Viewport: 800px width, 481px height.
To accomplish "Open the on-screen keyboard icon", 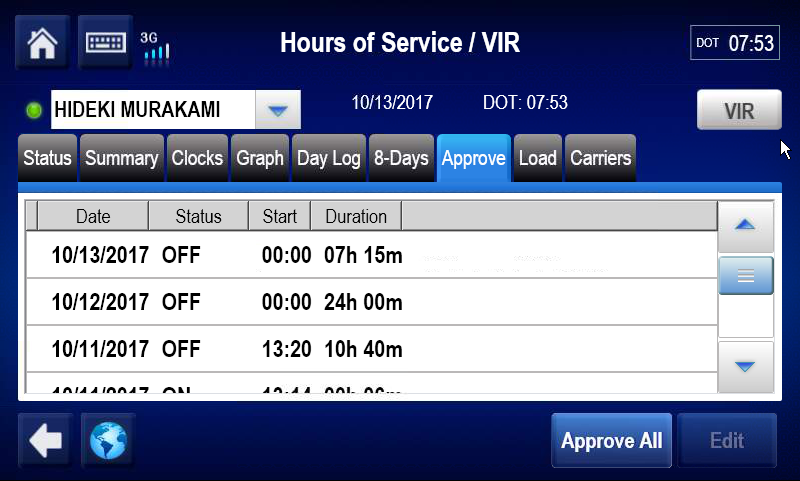I will click(x=102, y=43).
